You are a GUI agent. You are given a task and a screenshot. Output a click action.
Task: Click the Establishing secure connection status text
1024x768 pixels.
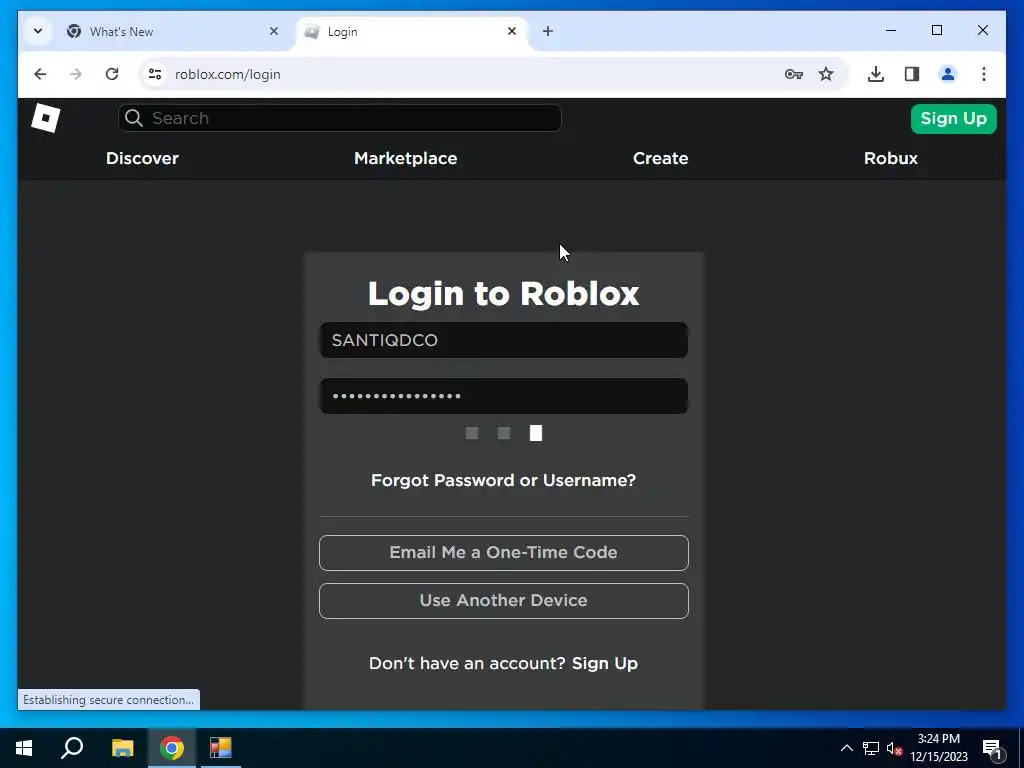pos(108,700)
